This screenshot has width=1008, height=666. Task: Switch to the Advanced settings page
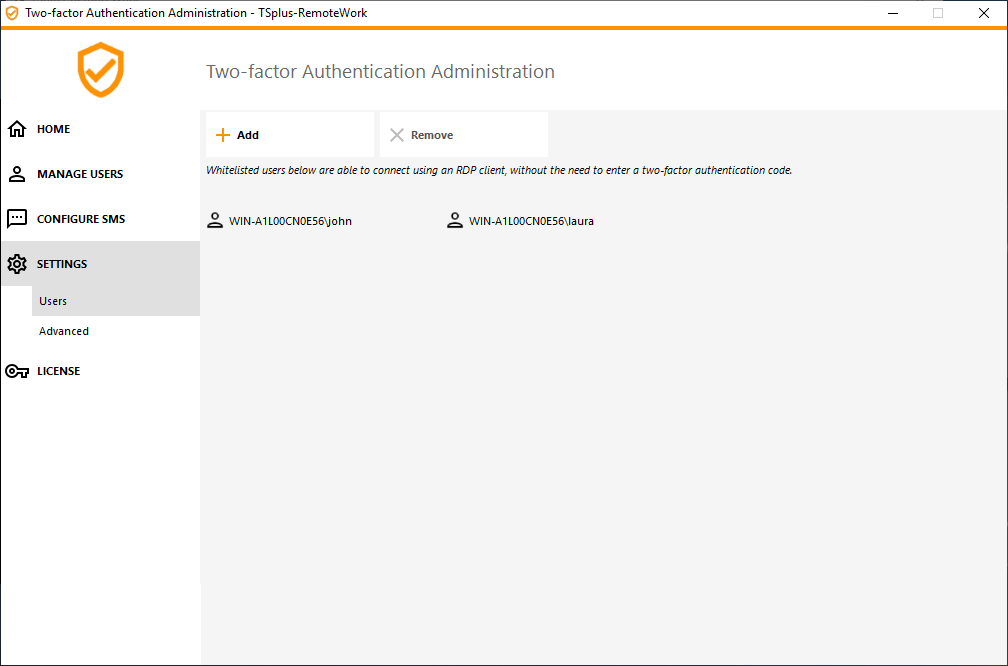tap(63, 330)
